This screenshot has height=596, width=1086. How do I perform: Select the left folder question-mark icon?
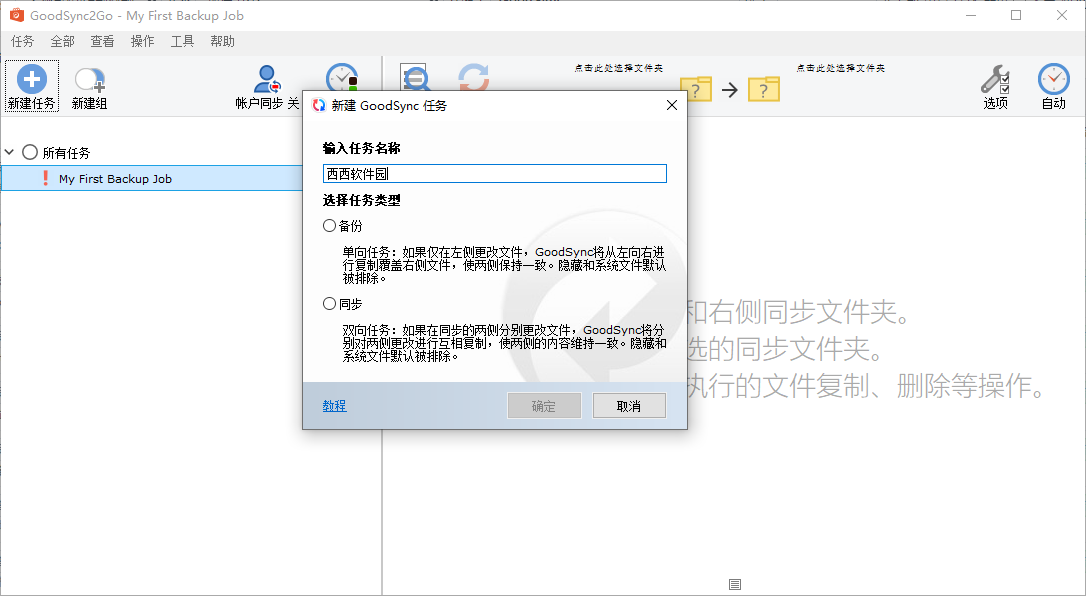click(x=695, y=89)
